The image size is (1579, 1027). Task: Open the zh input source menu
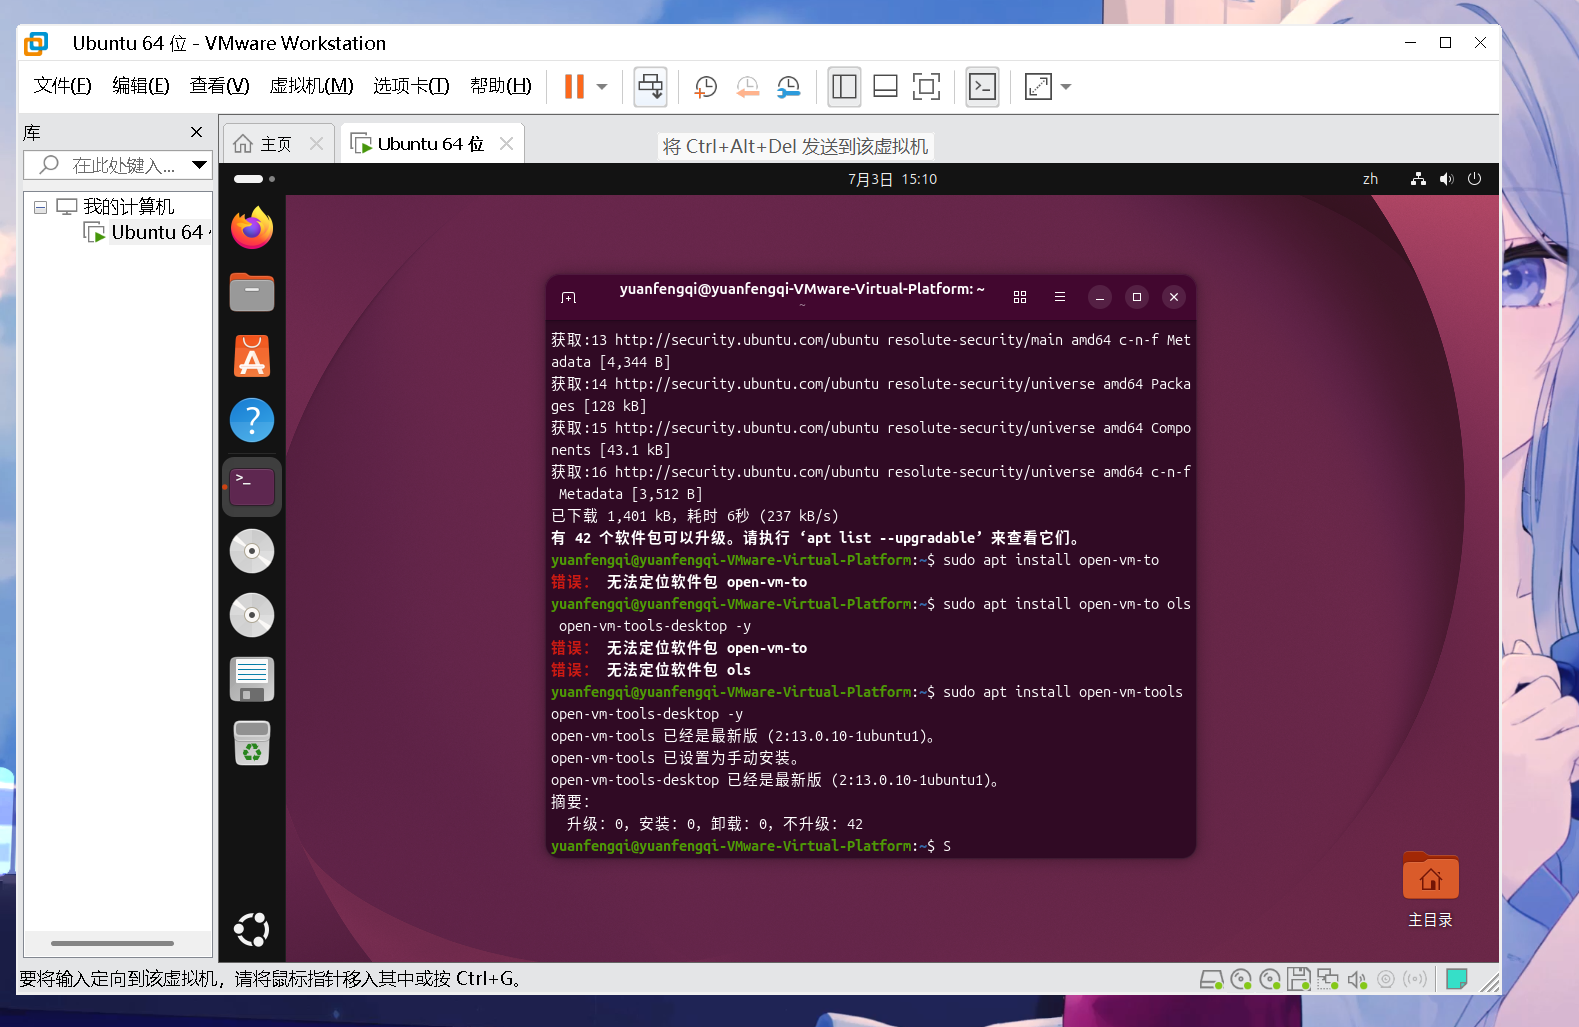tap(1370, 179)
